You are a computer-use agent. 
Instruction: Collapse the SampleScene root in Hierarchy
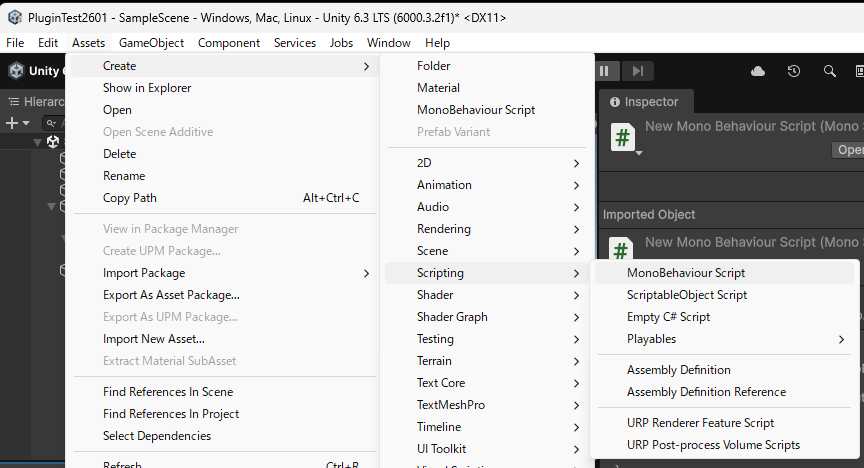click(38, 142)
